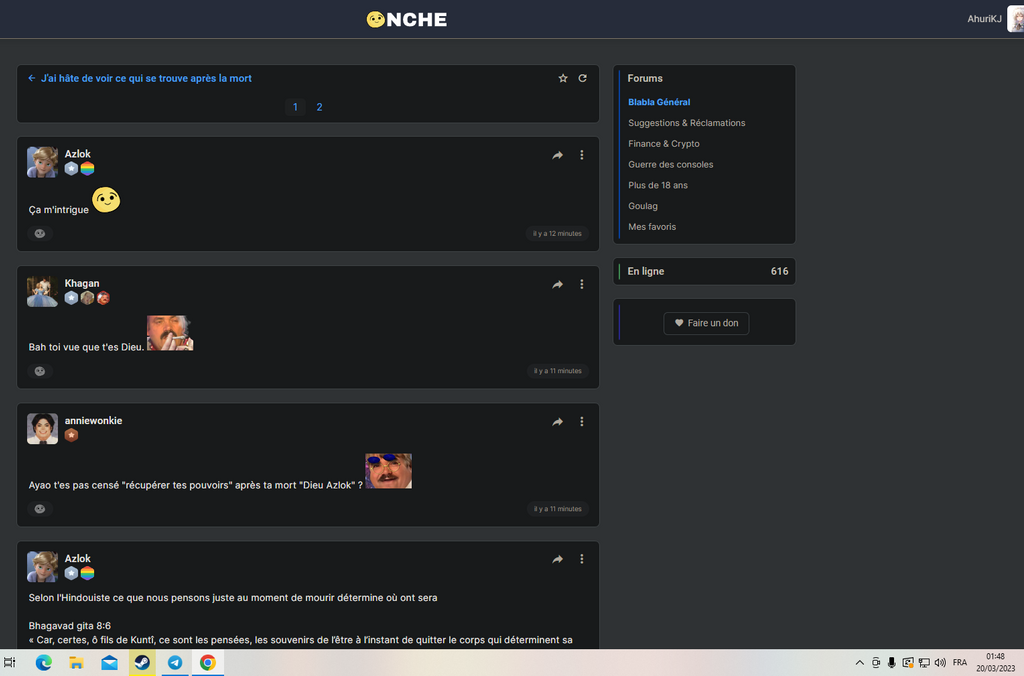Screen dimensions: 1024x676
Task: Share Khagan's post with arrow icon
Action: [x=557, y=285]
